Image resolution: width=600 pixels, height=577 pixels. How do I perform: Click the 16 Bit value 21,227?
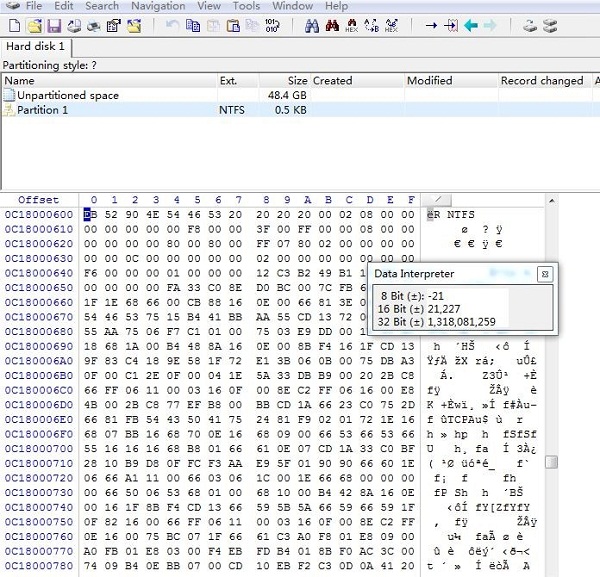pos(444,309)
